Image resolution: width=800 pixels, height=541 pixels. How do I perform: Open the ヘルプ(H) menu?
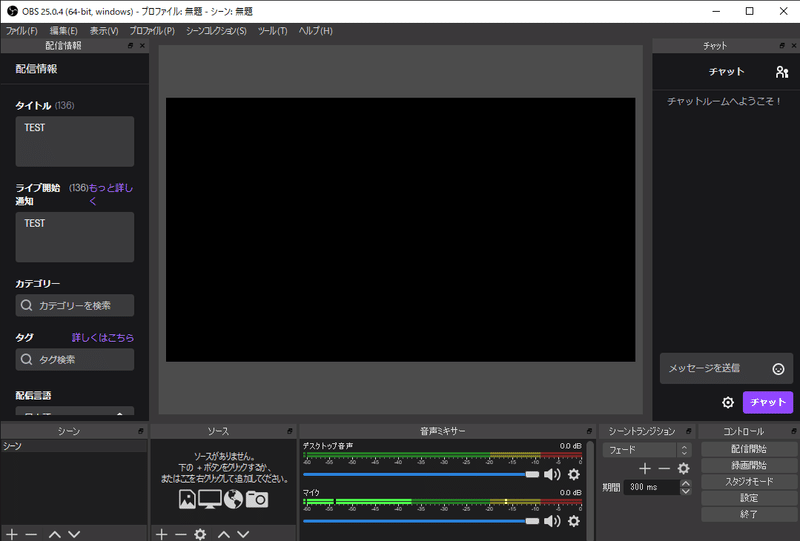pyautogui.click(x=315, y=31)
